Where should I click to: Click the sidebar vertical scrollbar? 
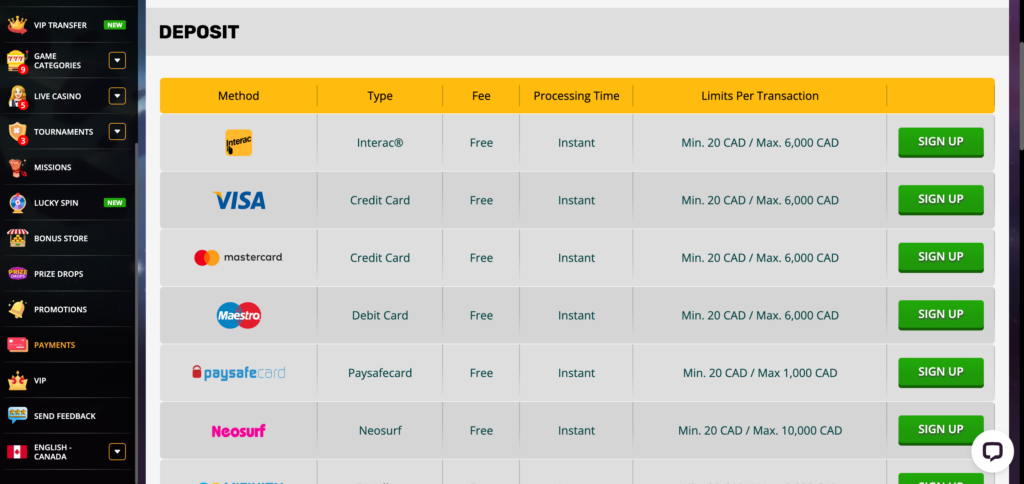click(x=136, y=314)
